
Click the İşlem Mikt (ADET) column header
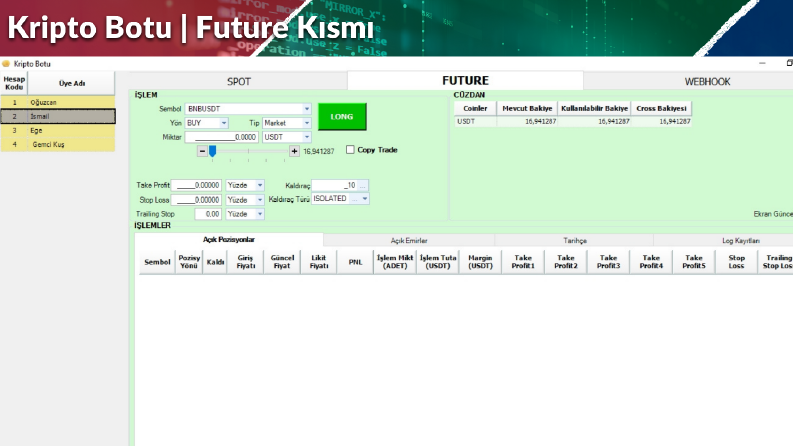tap(395, 262)
